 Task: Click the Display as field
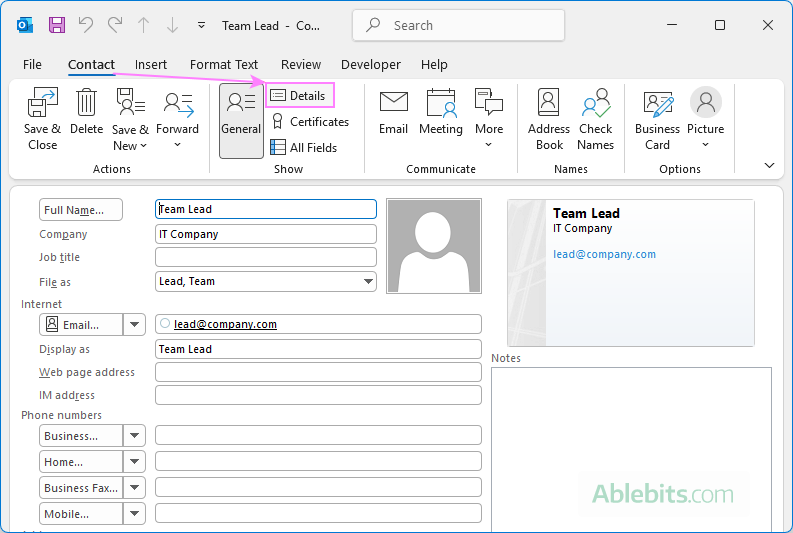tap(318, 349)
